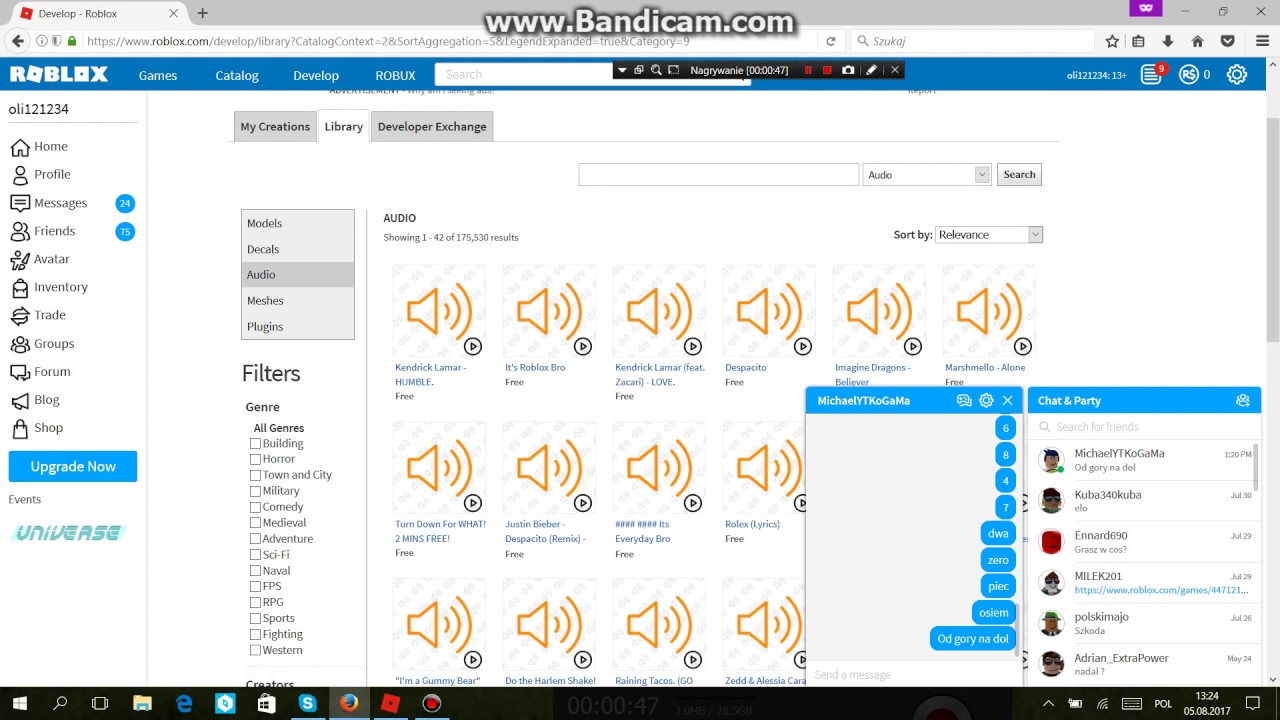Screen dimensions: 1280x720
Task: Open Friends in the sidebar
Action: (x=43, y=231)
